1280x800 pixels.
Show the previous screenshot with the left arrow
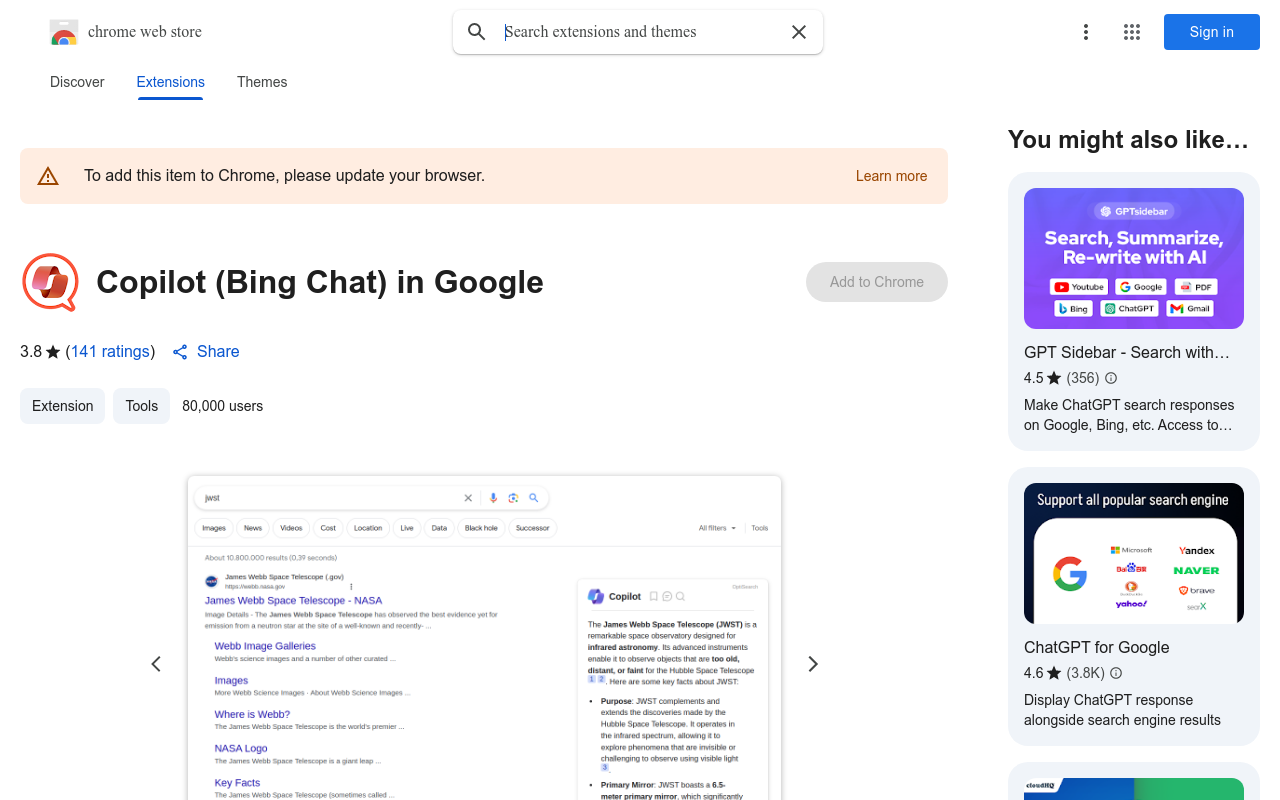pos(155,664)
